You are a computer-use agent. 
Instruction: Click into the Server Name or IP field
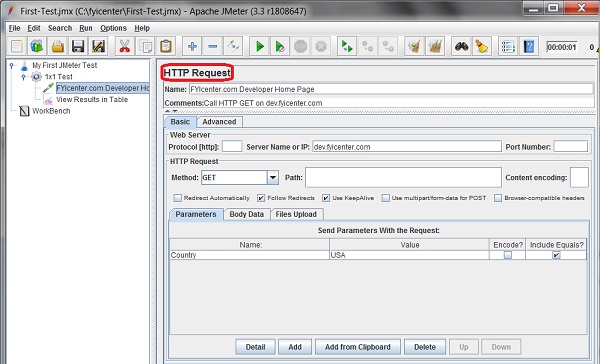[x=407, y=147]
